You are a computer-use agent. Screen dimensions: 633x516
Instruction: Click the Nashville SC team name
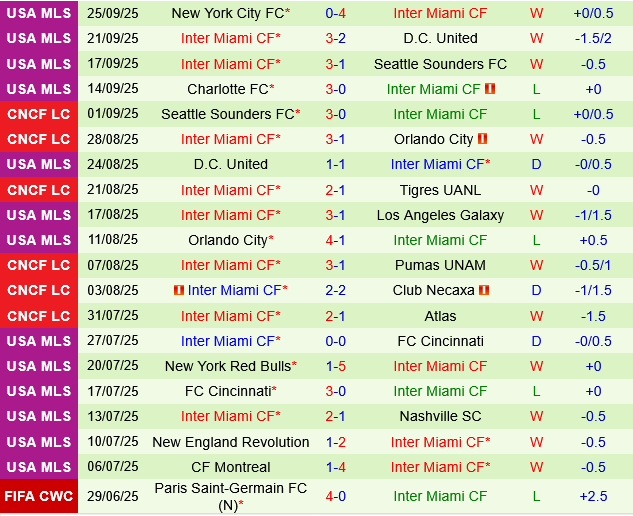tap(440, 416)
